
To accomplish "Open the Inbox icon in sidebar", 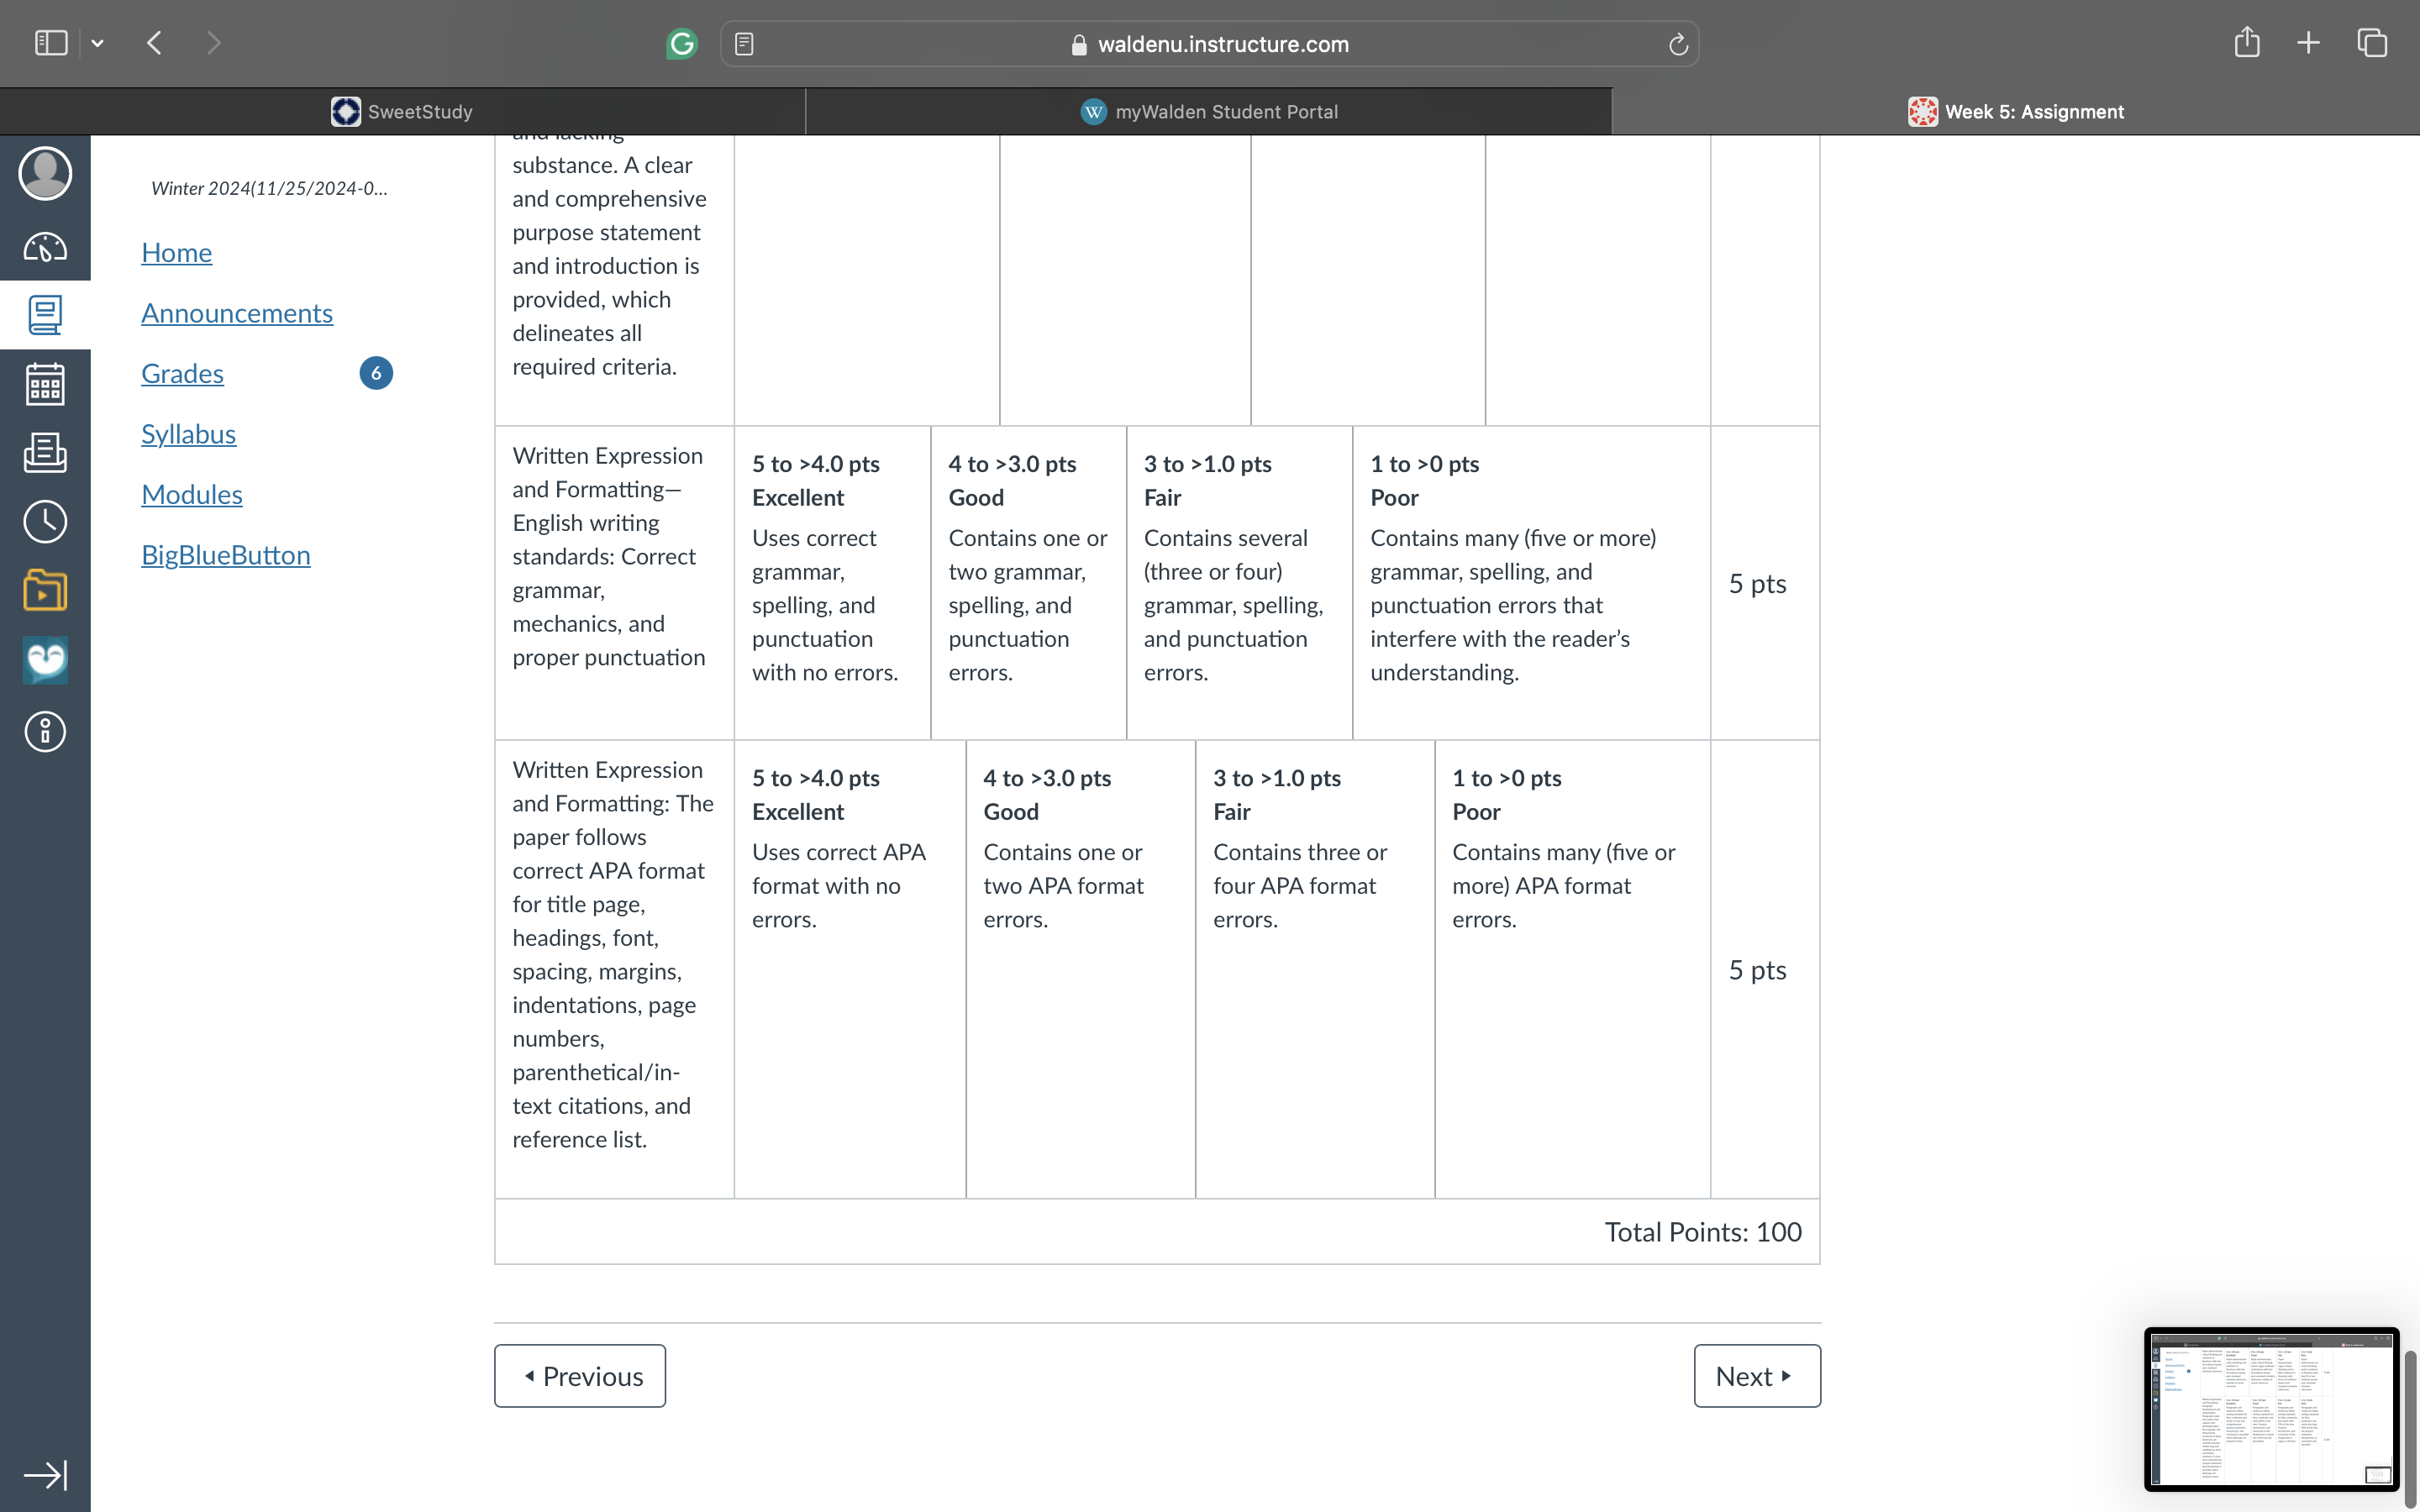I will coord(45,452).
